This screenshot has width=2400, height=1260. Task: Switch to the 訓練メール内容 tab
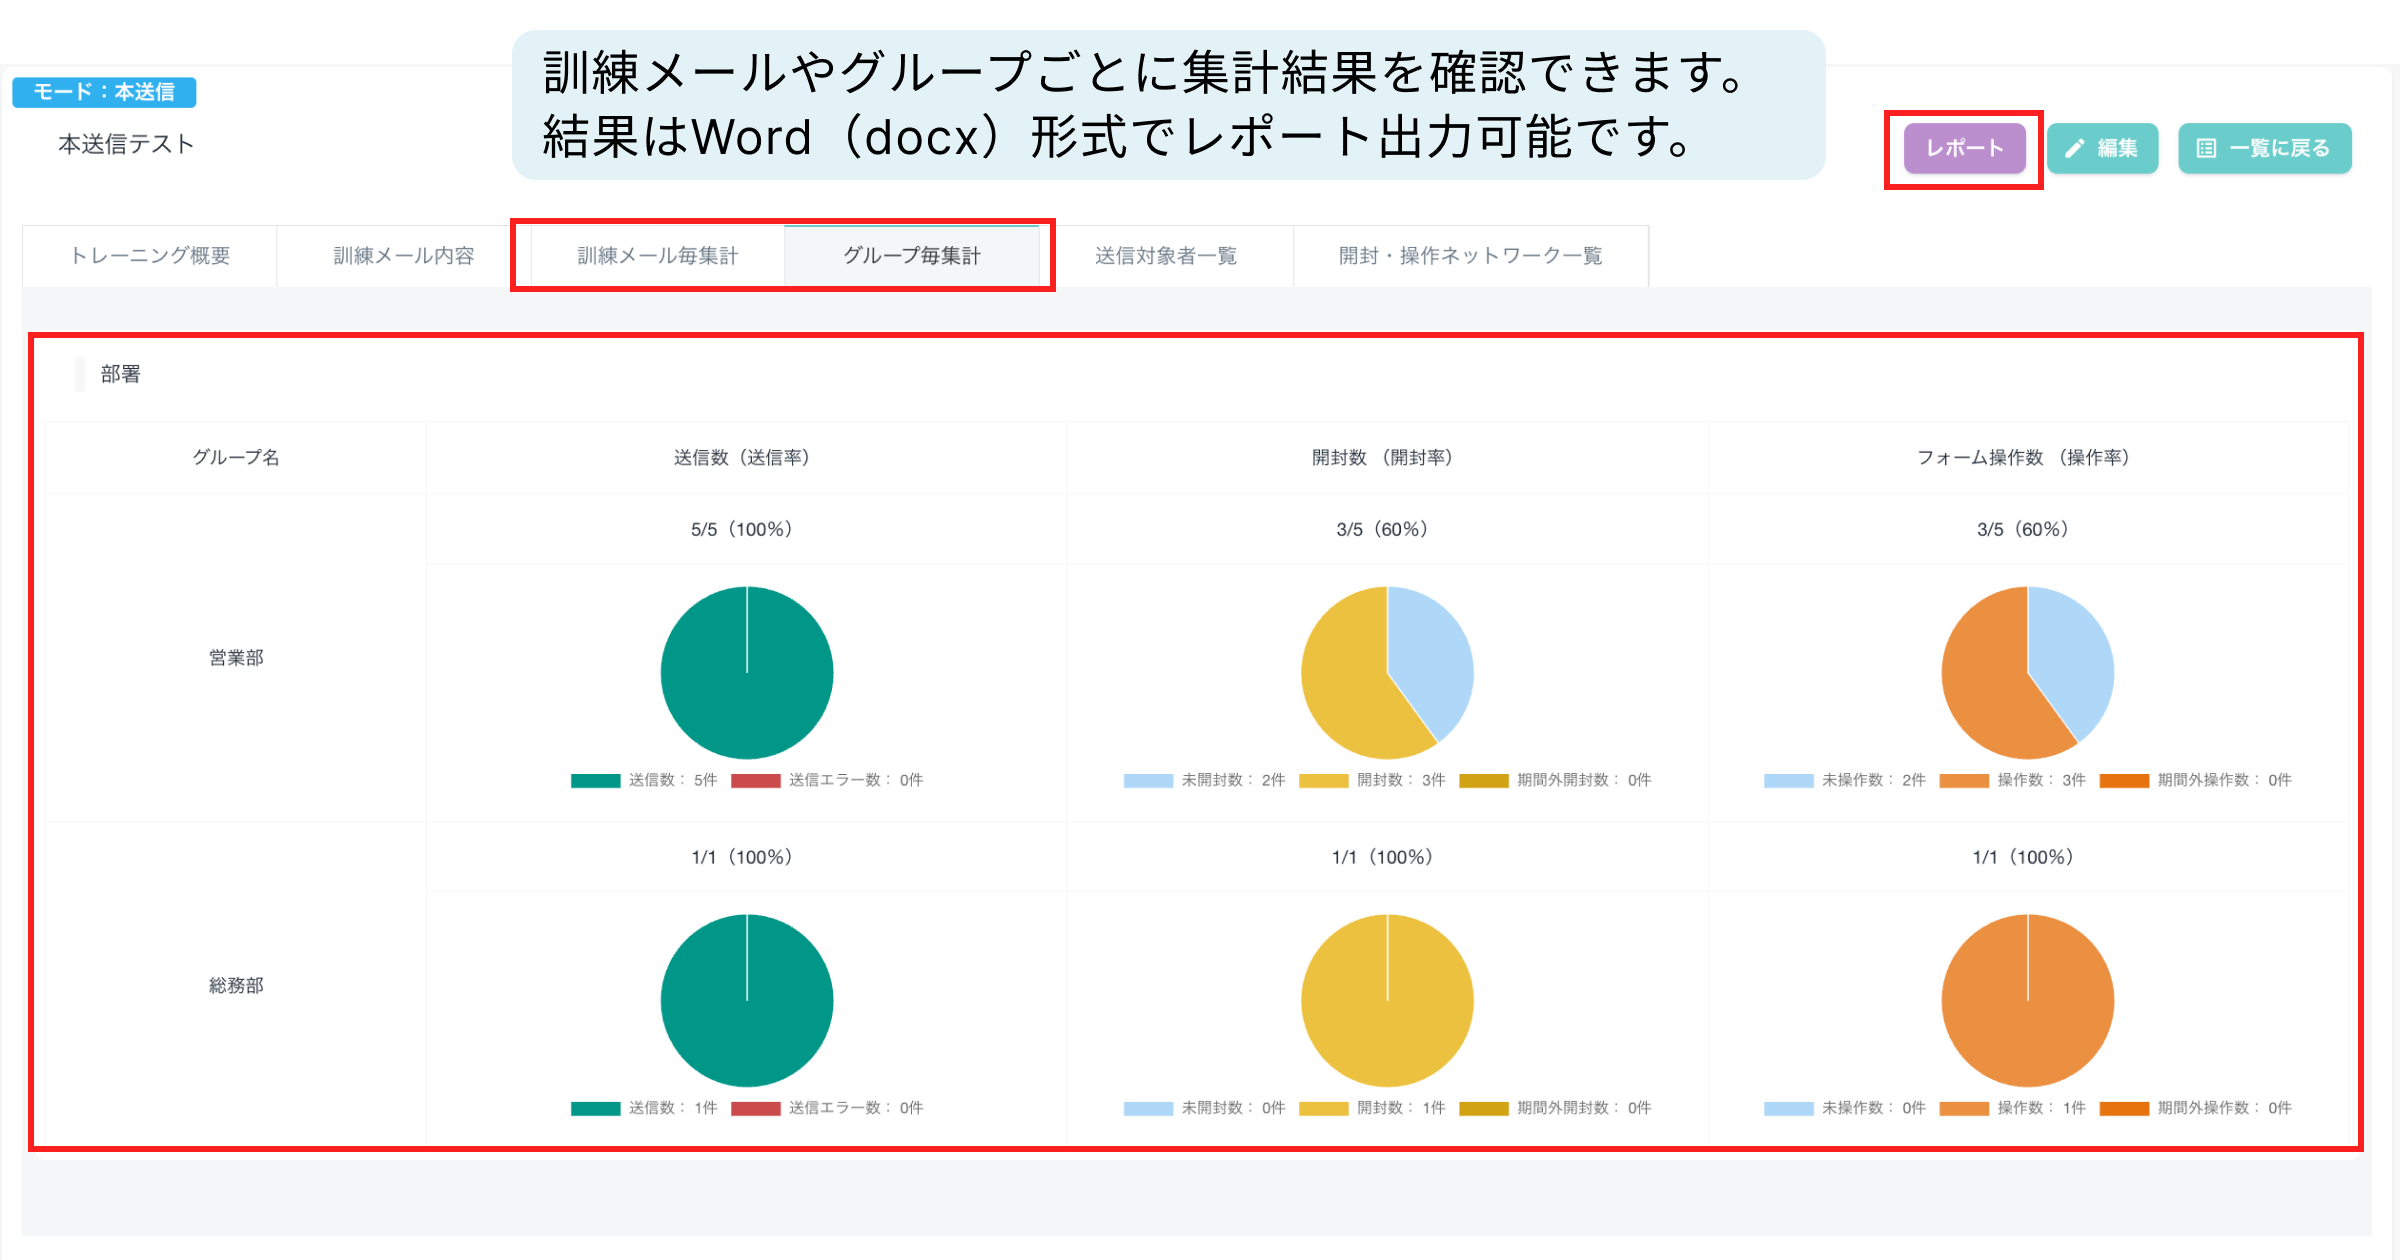click(404, 256)
